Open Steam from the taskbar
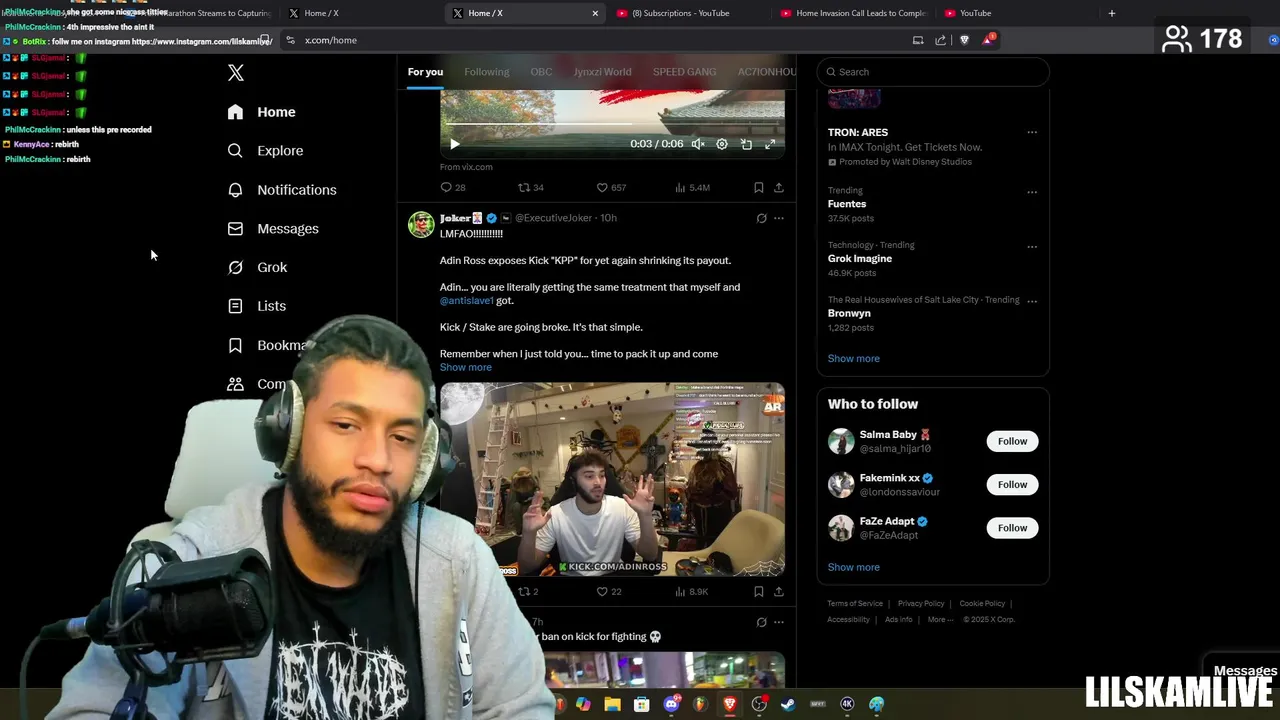The width and height of the screenshot is (1280, 720). [x=788, y=704]
